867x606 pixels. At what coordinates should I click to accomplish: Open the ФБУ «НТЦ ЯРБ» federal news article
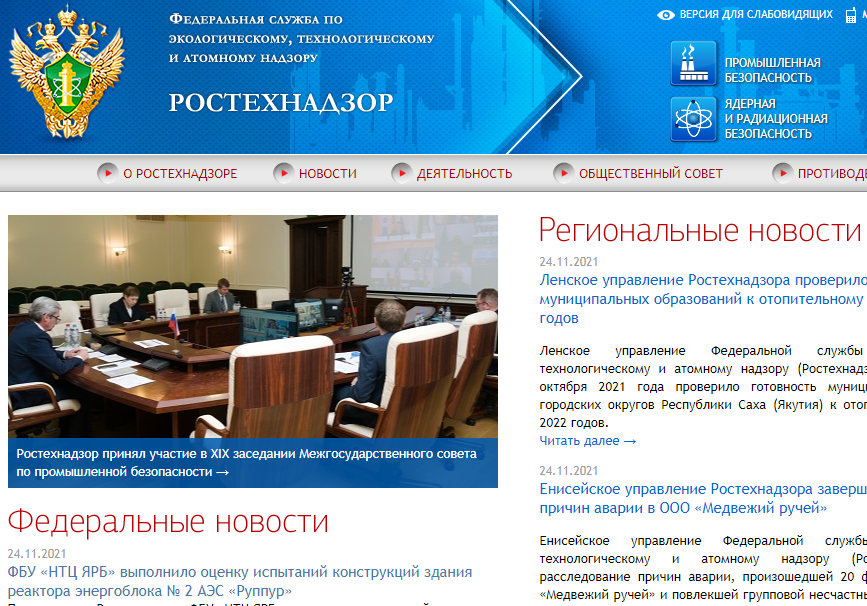click(x=240, y=572)
